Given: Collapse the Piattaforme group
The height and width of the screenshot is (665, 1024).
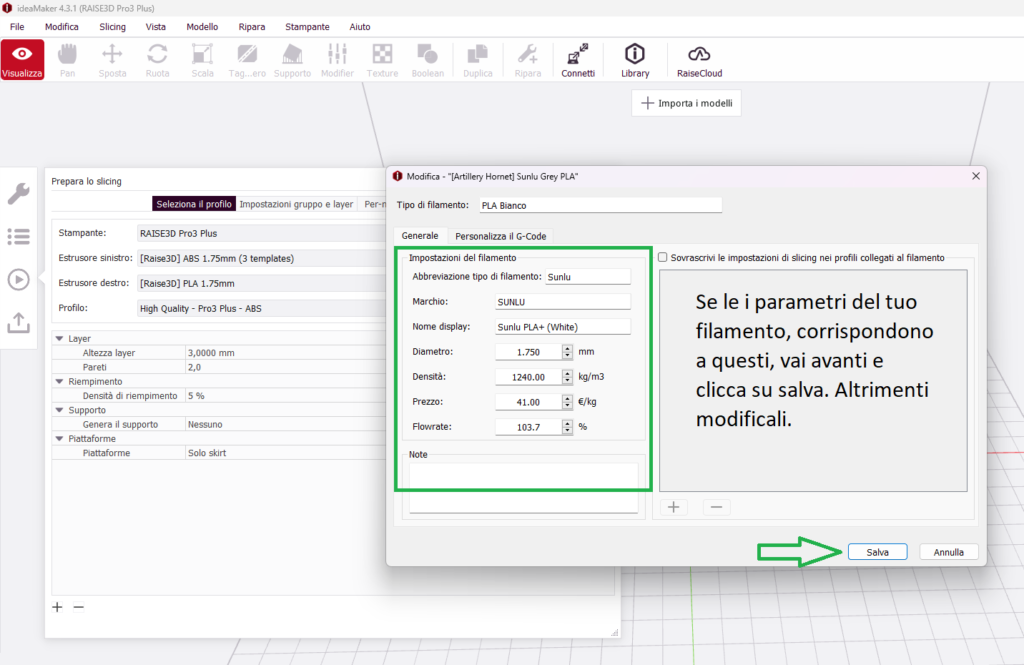Looking at the screenshot, I should click(x=59, y=439).
